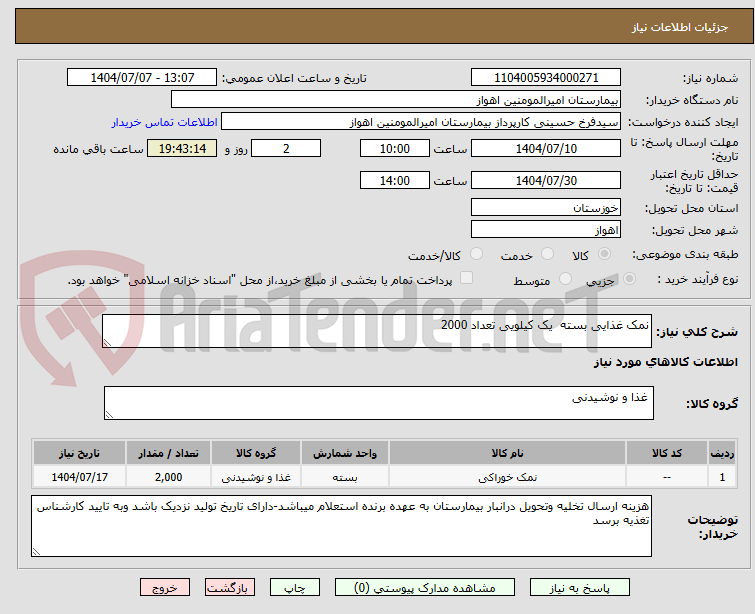
Task: Click the request creator field سیدفرخ حسینی
Action: [421, 122]
